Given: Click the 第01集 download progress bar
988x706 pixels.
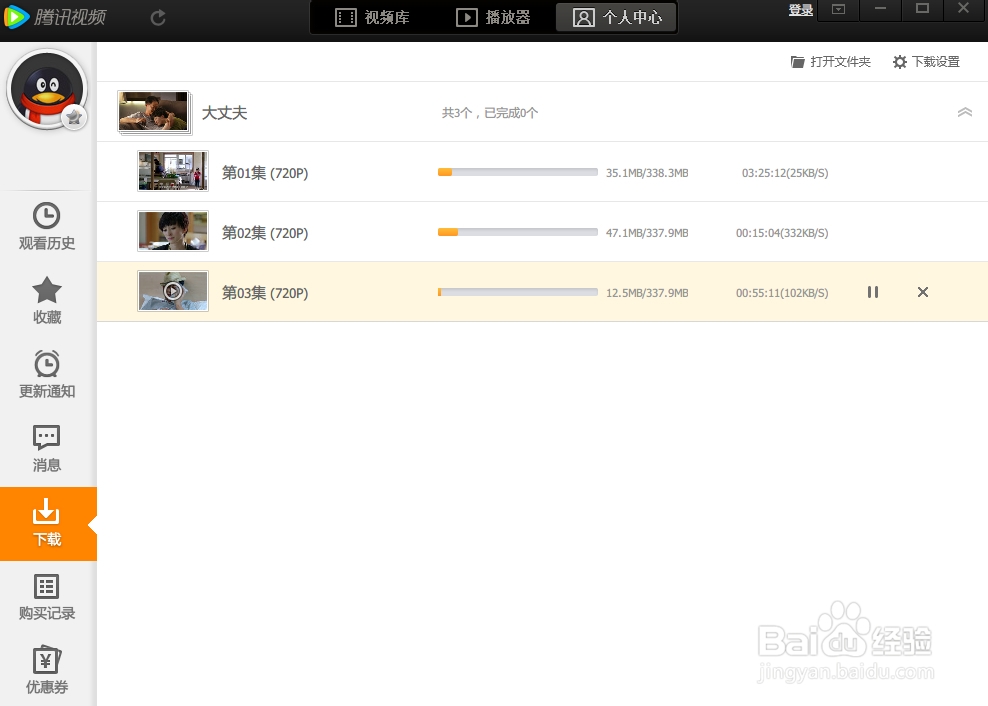Looking at the screenshot, I should coord(518,172).
